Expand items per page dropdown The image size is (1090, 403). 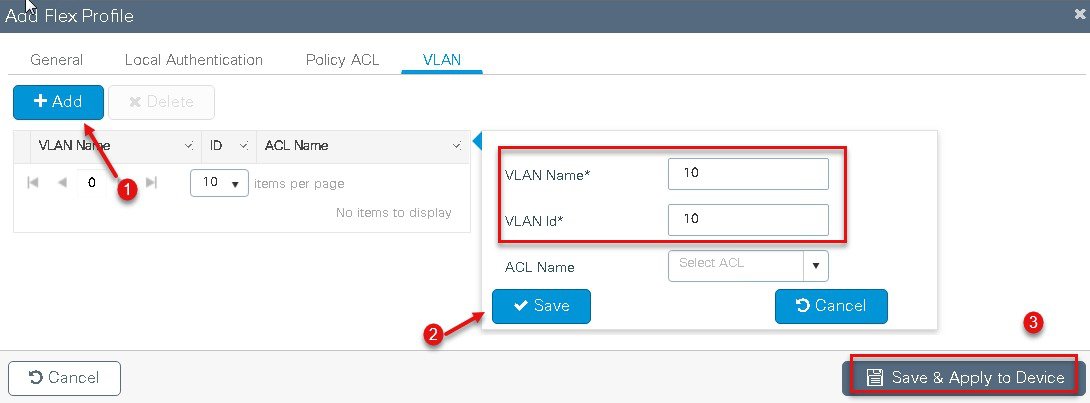pos(220,183)
